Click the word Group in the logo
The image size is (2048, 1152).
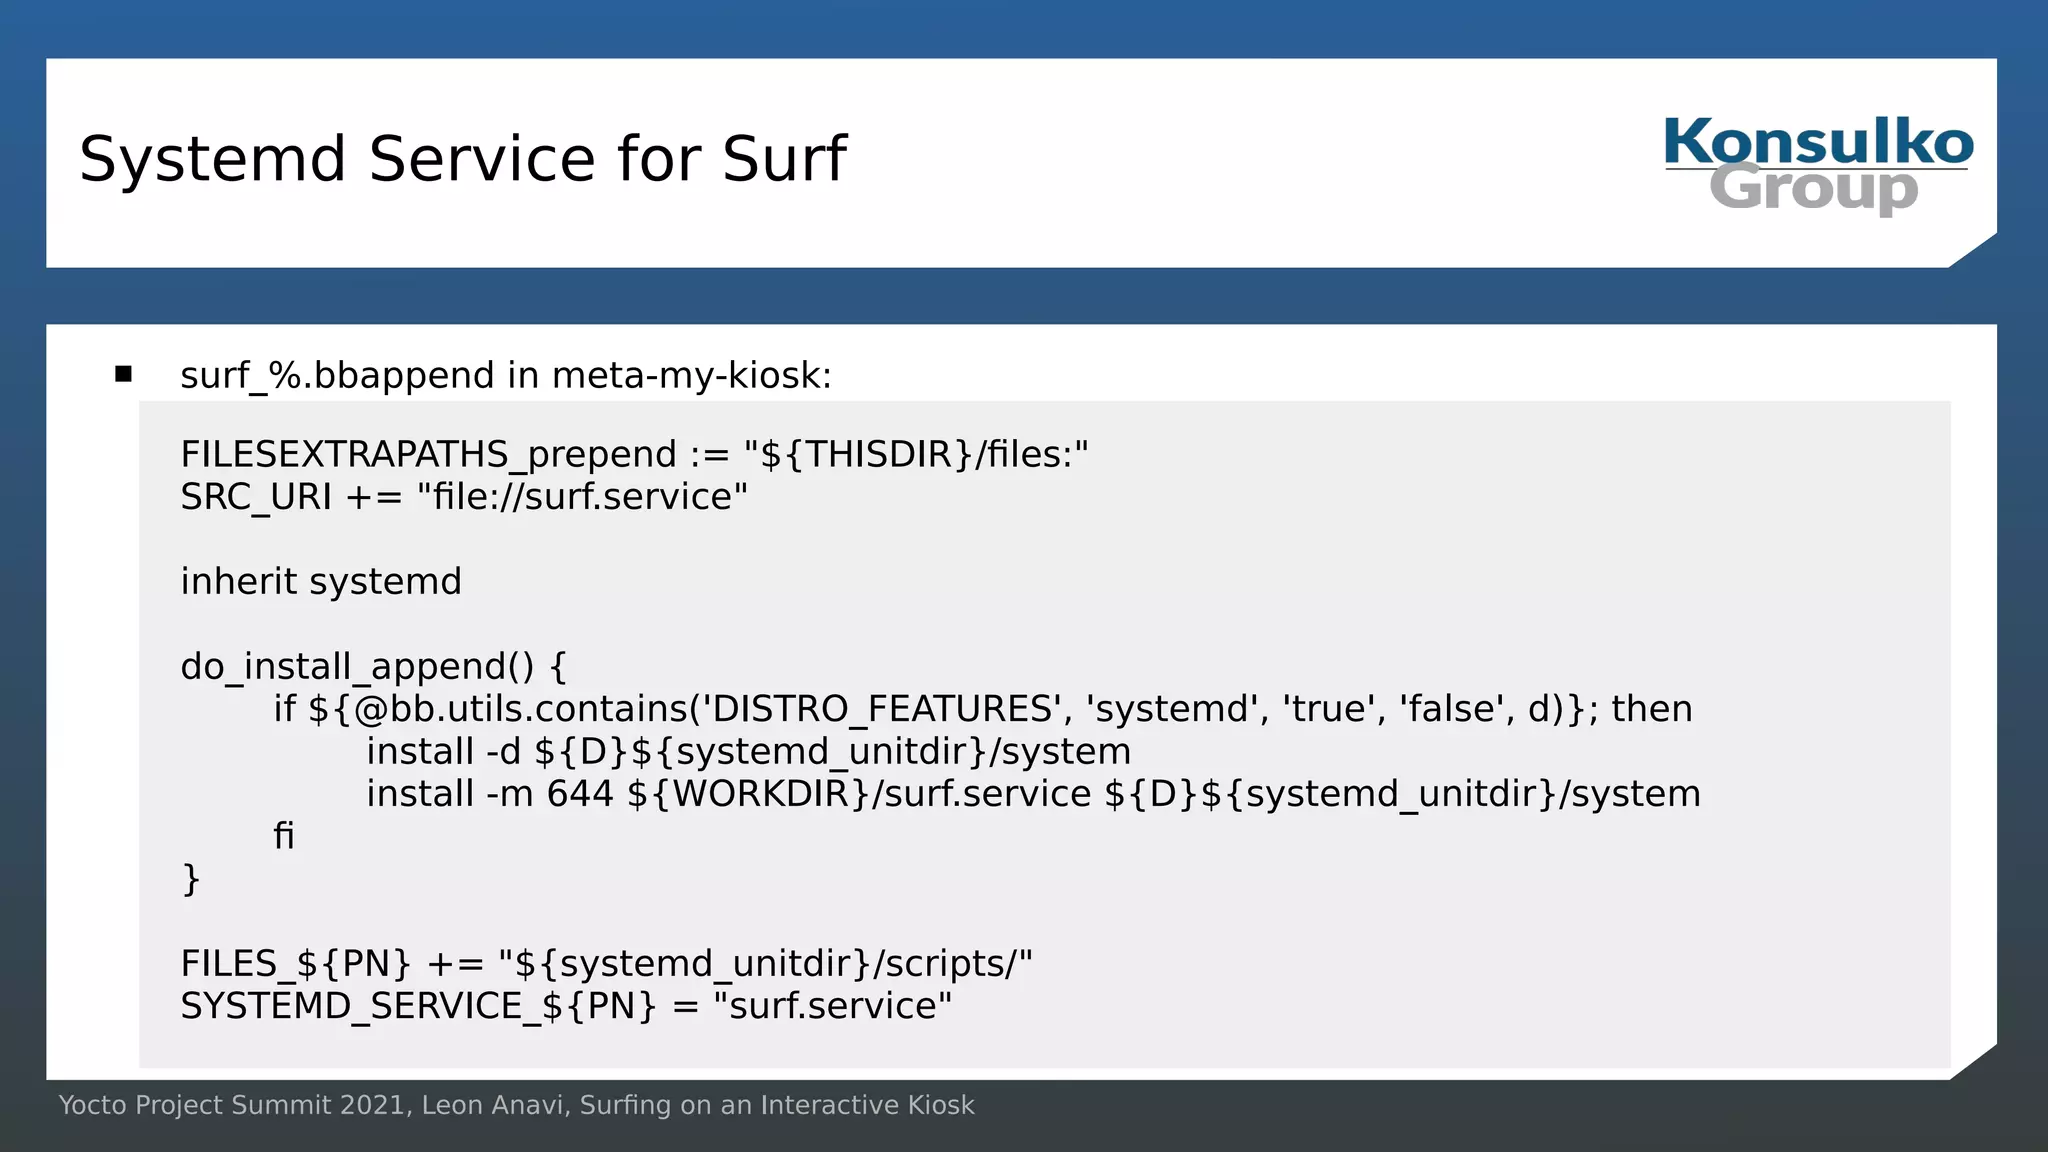pos(1813,188)
